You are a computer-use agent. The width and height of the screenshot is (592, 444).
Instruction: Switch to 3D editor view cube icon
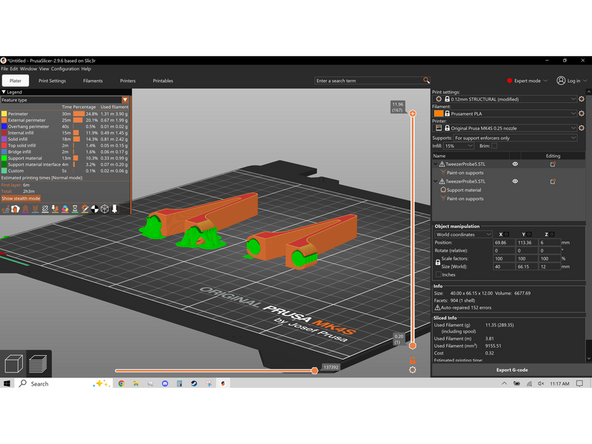tap(14, 364)
